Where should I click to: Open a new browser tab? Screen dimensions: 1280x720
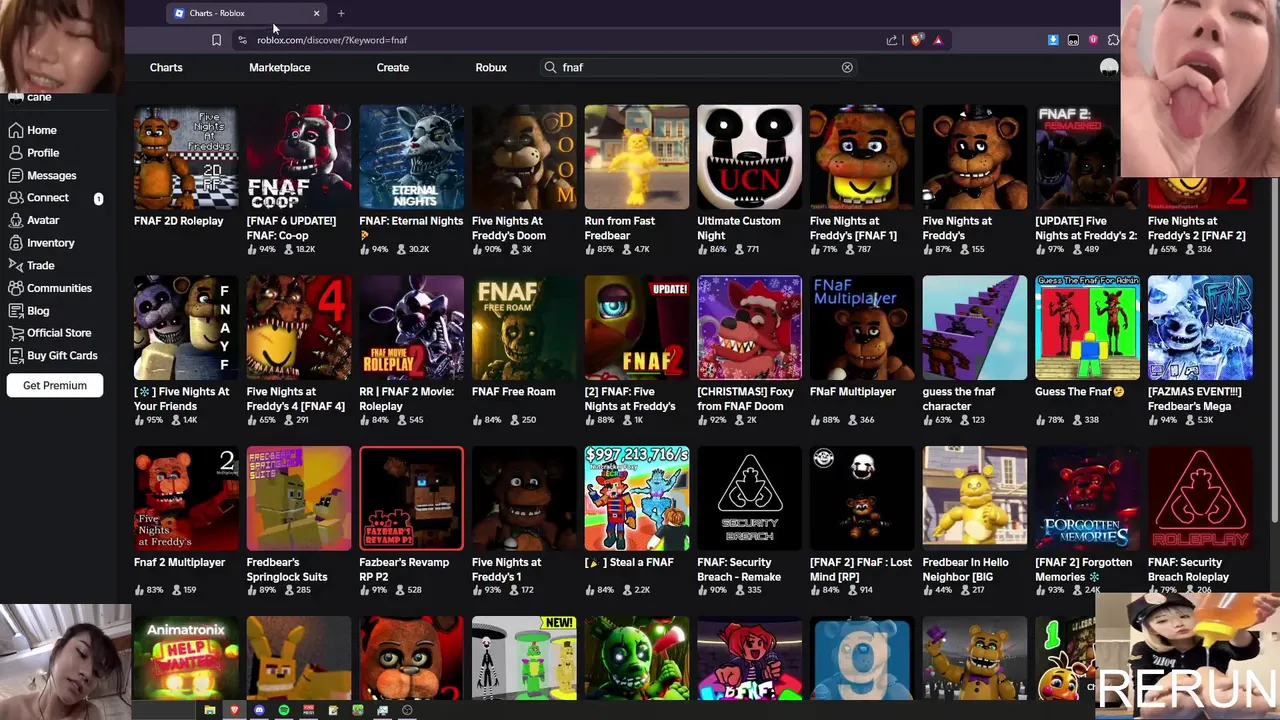click(x=341, y=13)
